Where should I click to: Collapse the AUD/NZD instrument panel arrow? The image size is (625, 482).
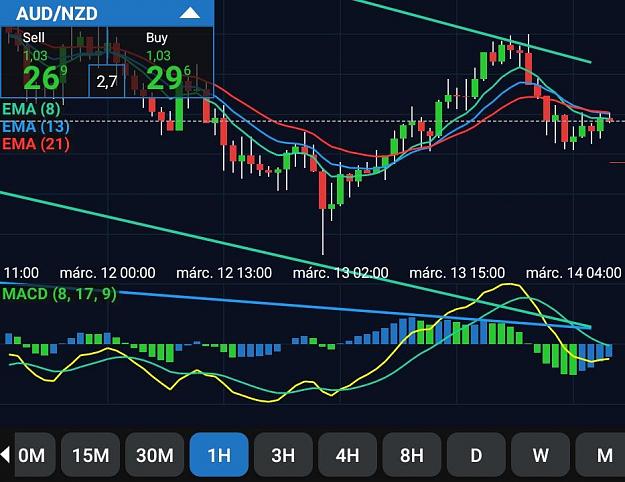click(190, 14)
